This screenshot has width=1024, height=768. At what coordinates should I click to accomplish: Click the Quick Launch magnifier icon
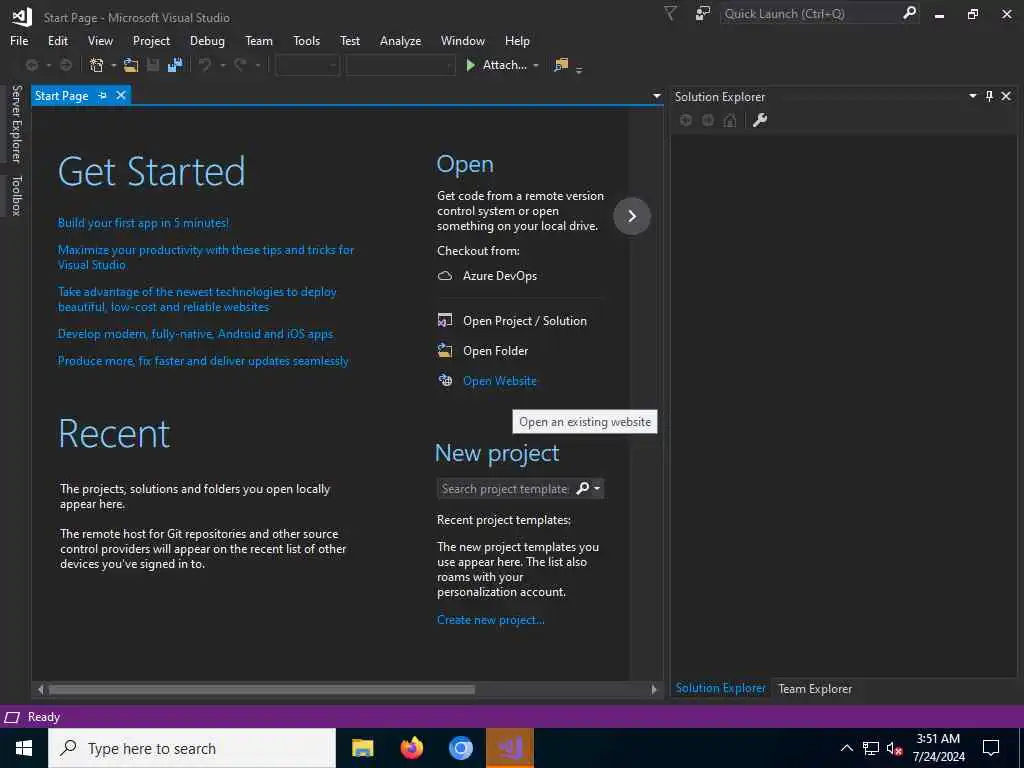point(909,13)
